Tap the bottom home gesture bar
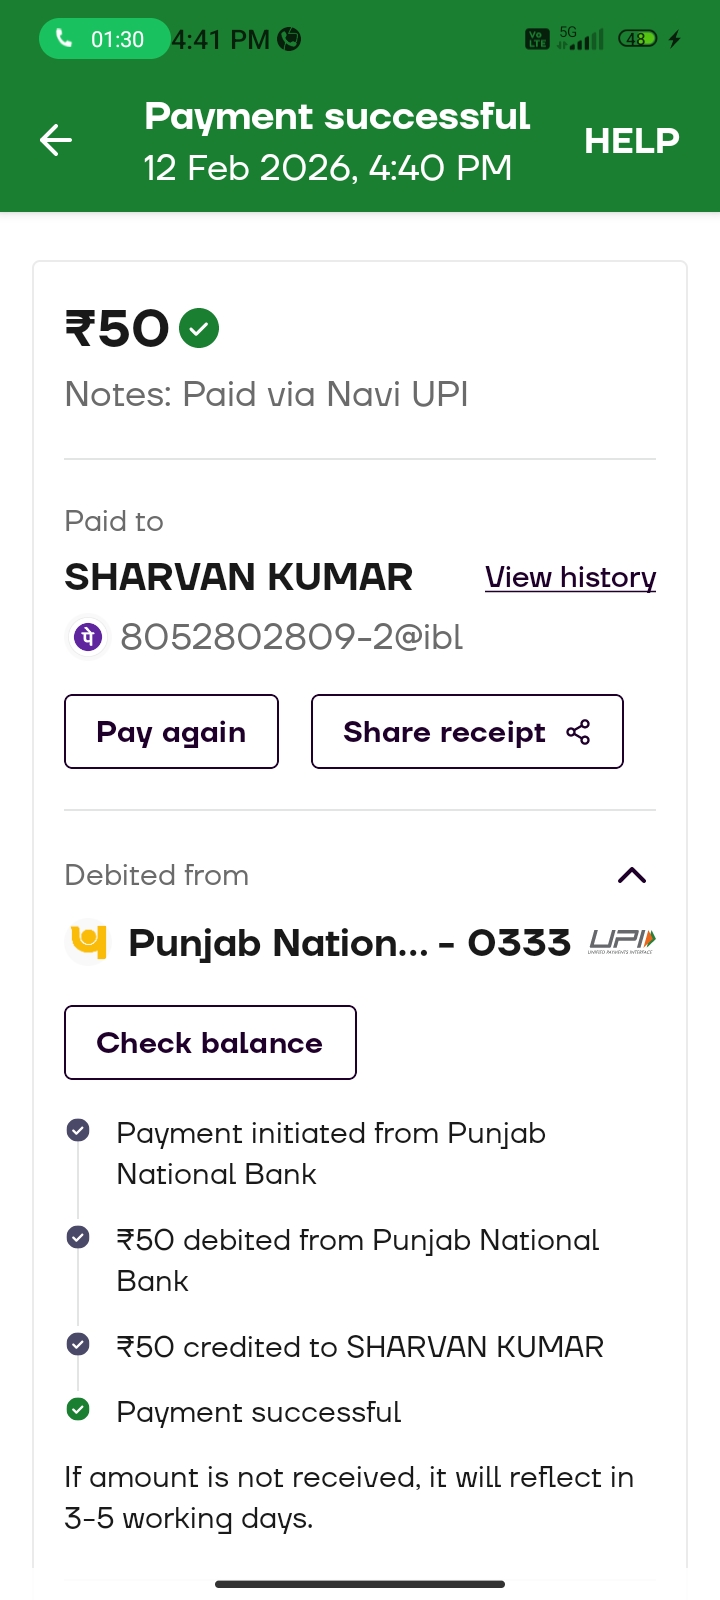The image size is (720, 1600). coord(360,1584)
